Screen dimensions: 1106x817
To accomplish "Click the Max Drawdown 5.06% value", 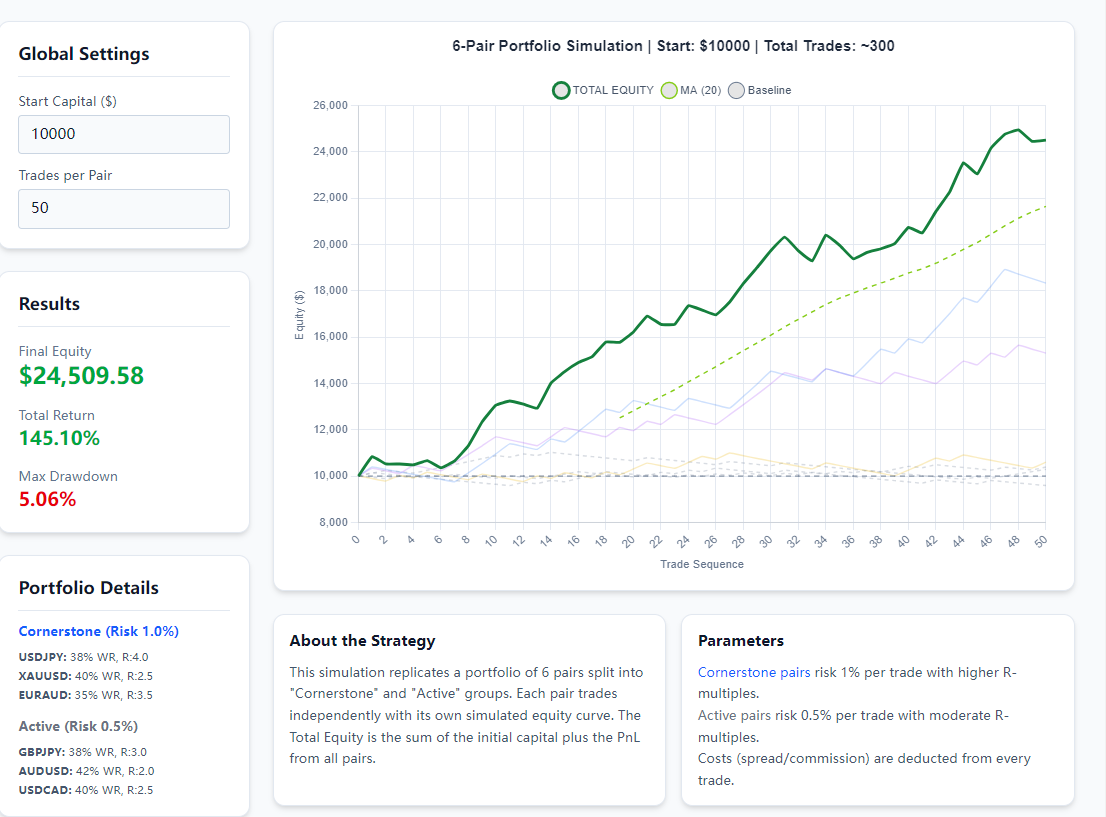I will point(47,499).
